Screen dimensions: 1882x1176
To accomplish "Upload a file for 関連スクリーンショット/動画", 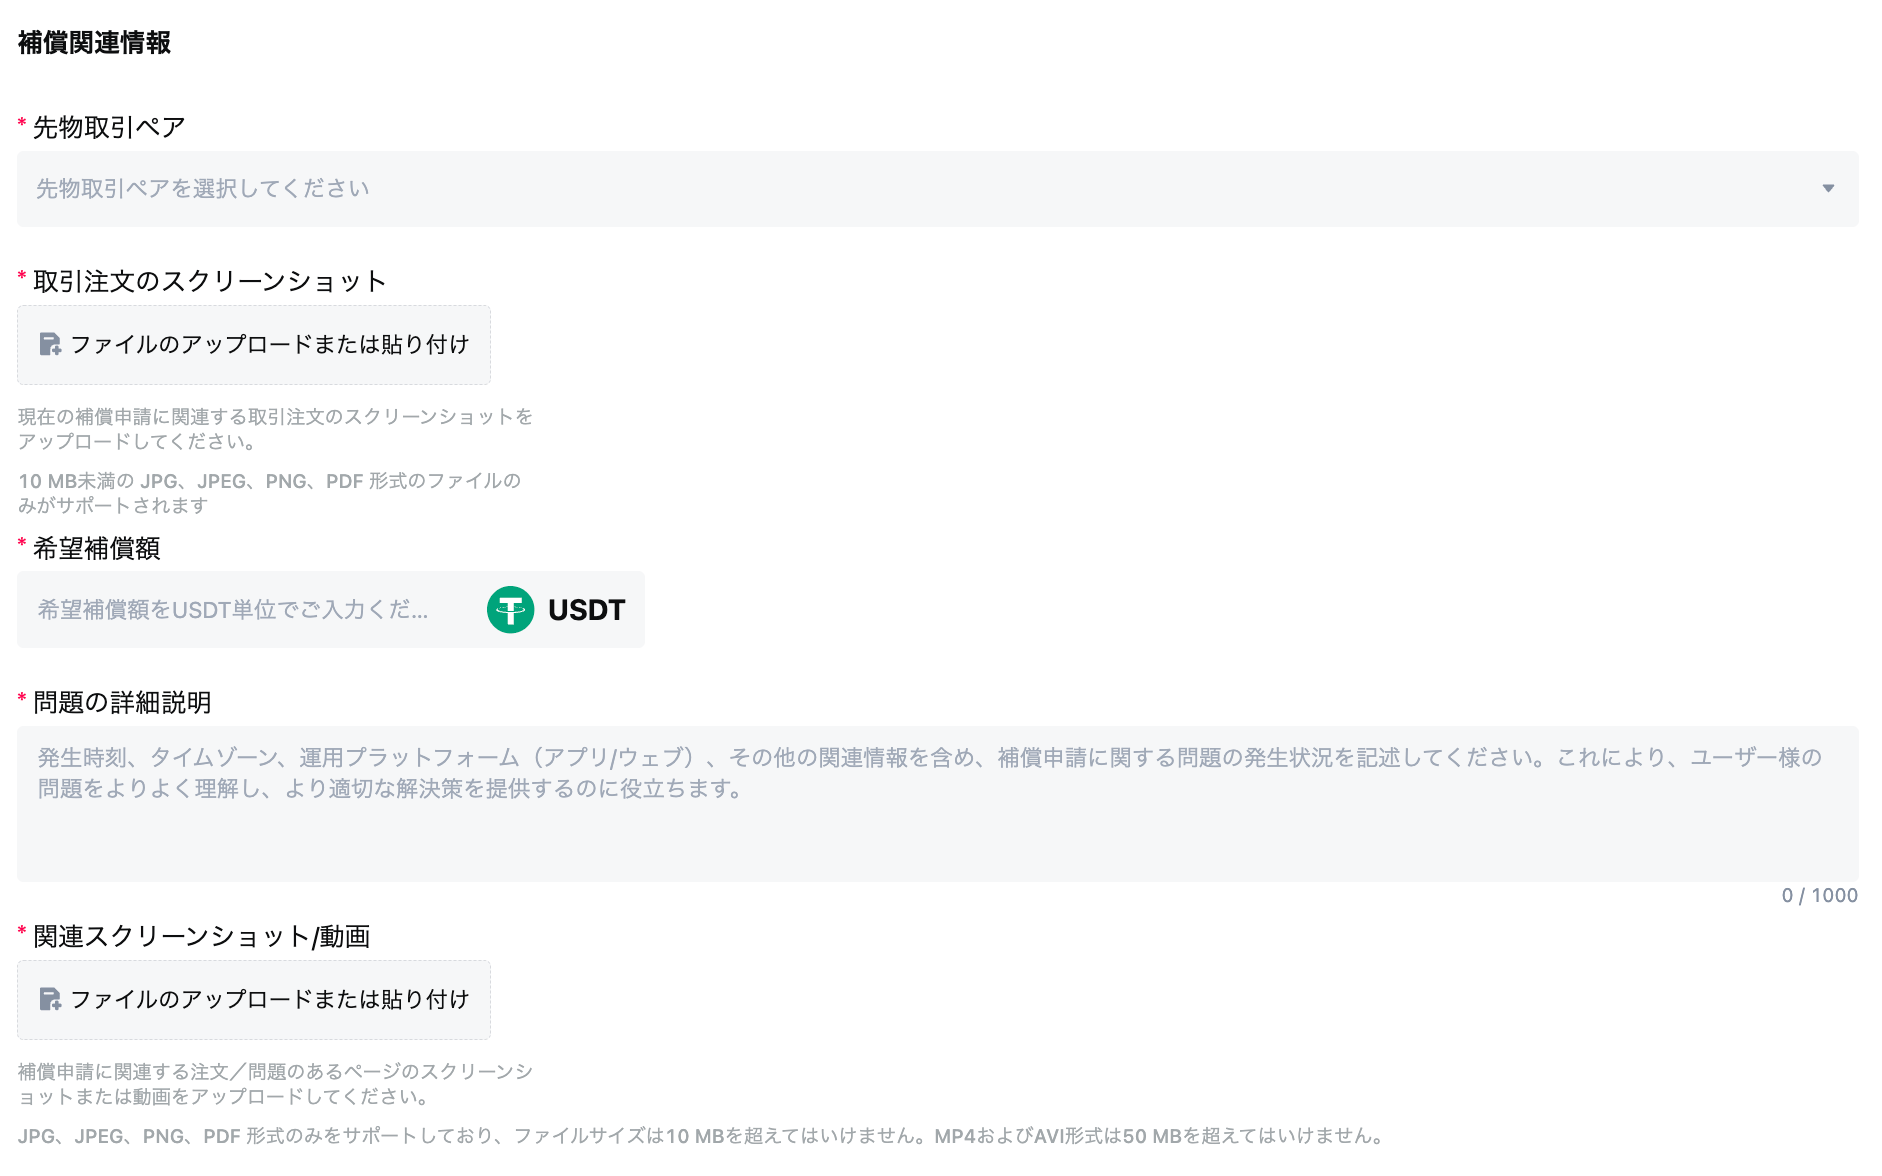I will coord(254,1000).
